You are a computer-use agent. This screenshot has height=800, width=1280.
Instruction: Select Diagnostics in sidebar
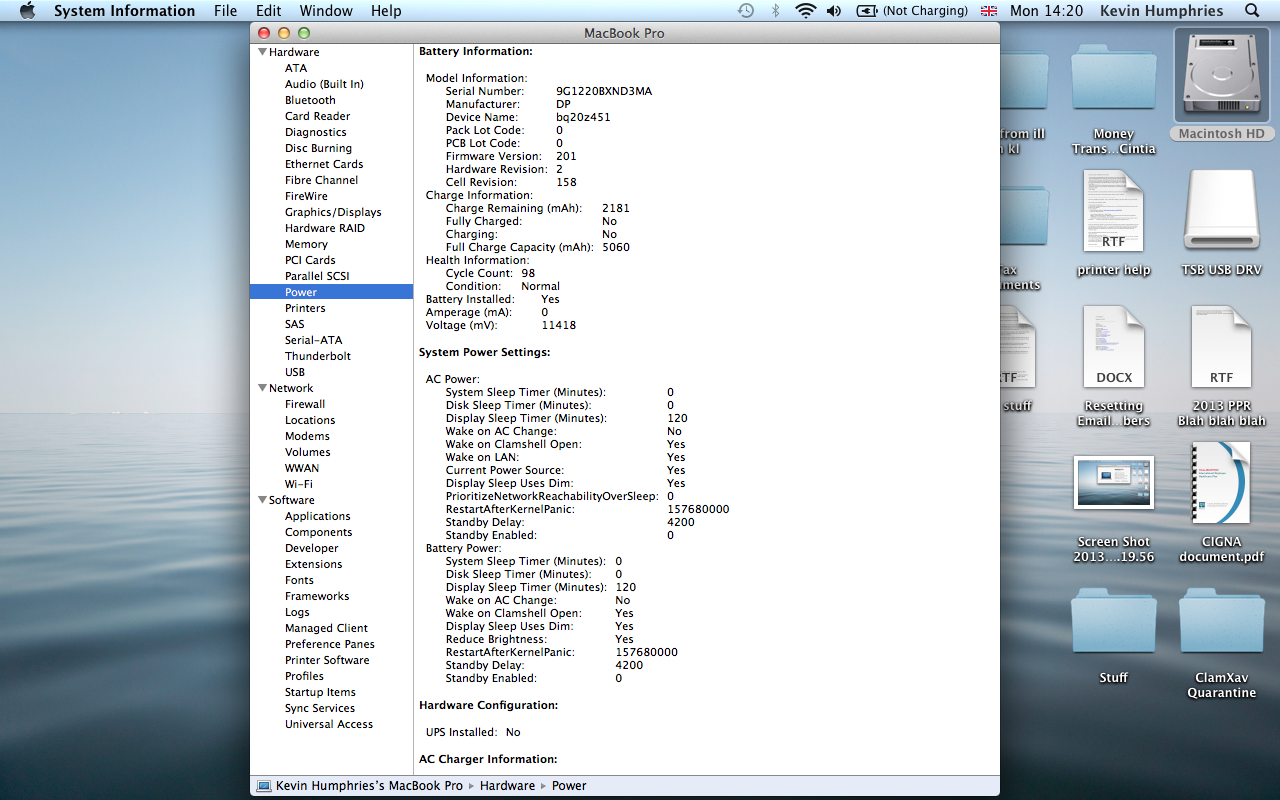(x=315, y=132)
